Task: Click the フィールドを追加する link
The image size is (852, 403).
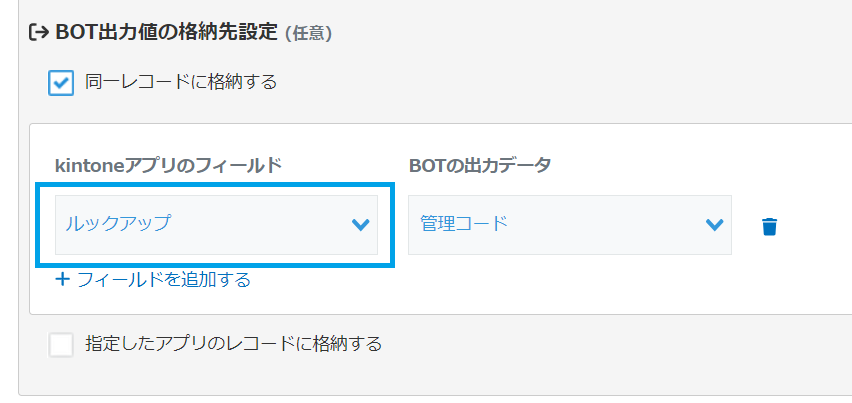Action: pos(163,279)
